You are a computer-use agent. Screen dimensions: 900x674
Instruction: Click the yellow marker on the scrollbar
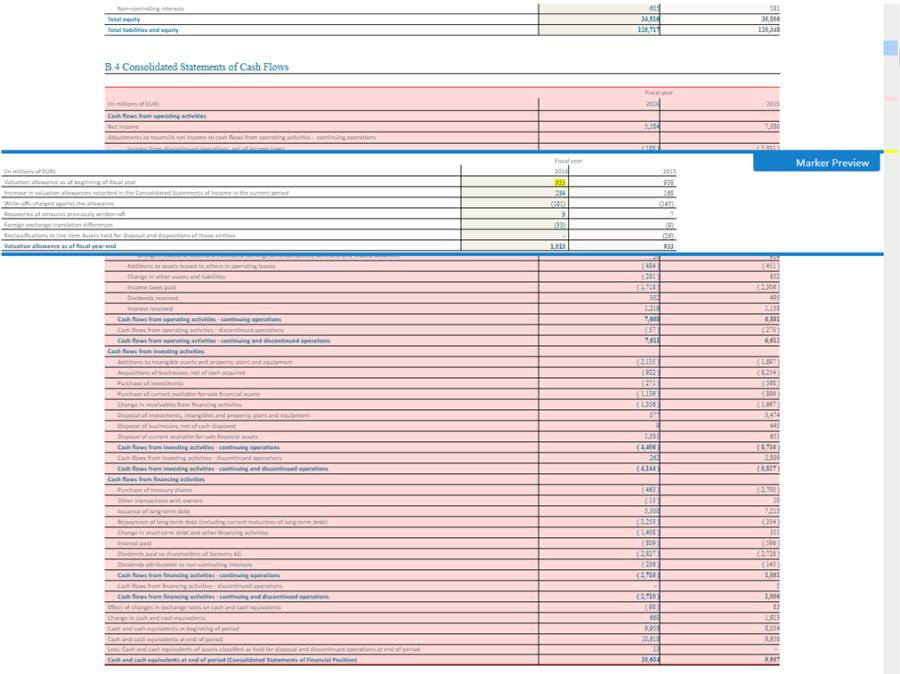(x=890, y=151)
